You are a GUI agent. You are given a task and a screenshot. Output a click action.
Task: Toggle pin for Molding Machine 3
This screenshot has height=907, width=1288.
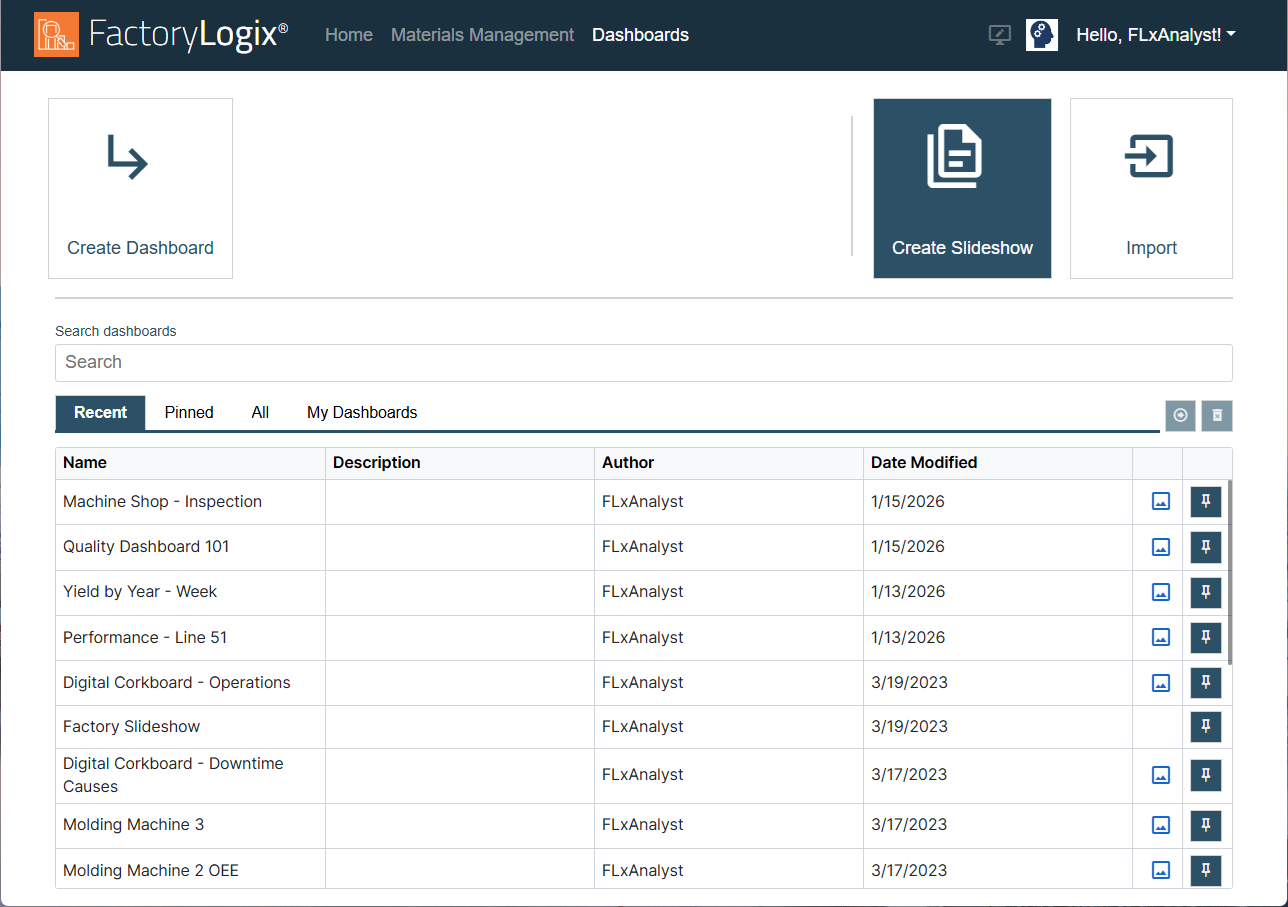pos(1206,825)
